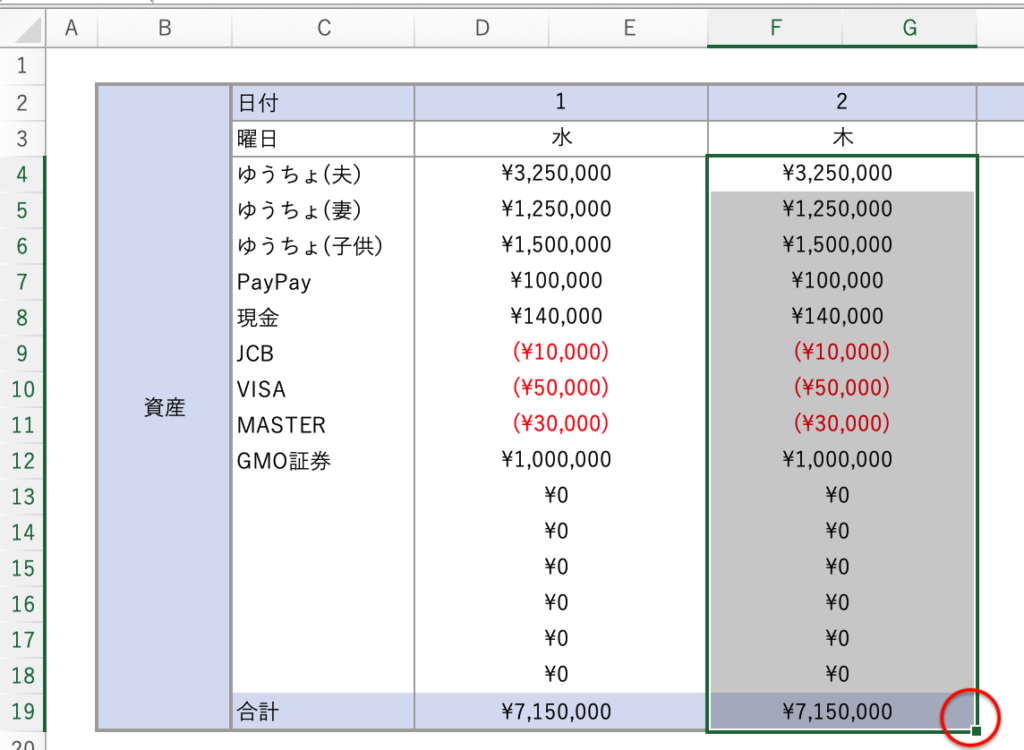The height and width of the screenshot is (750, 1024).
Task: Select the 木 weekday cell
Action: (x=841, y=138)
